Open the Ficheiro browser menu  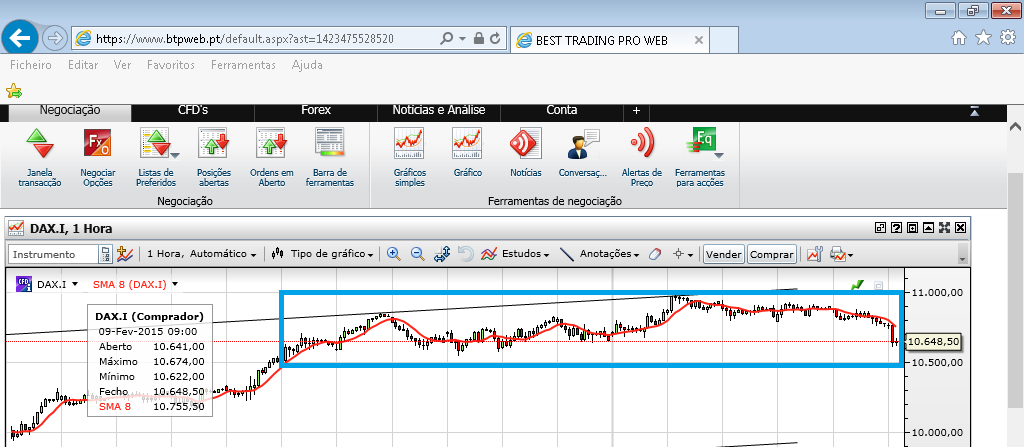pos(31,65)
